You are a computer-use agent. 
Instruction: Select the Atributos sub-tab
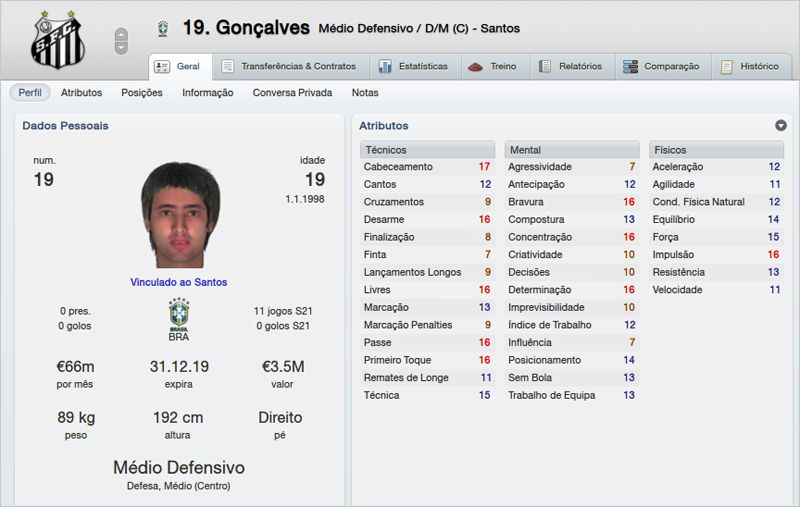(81, 93)
